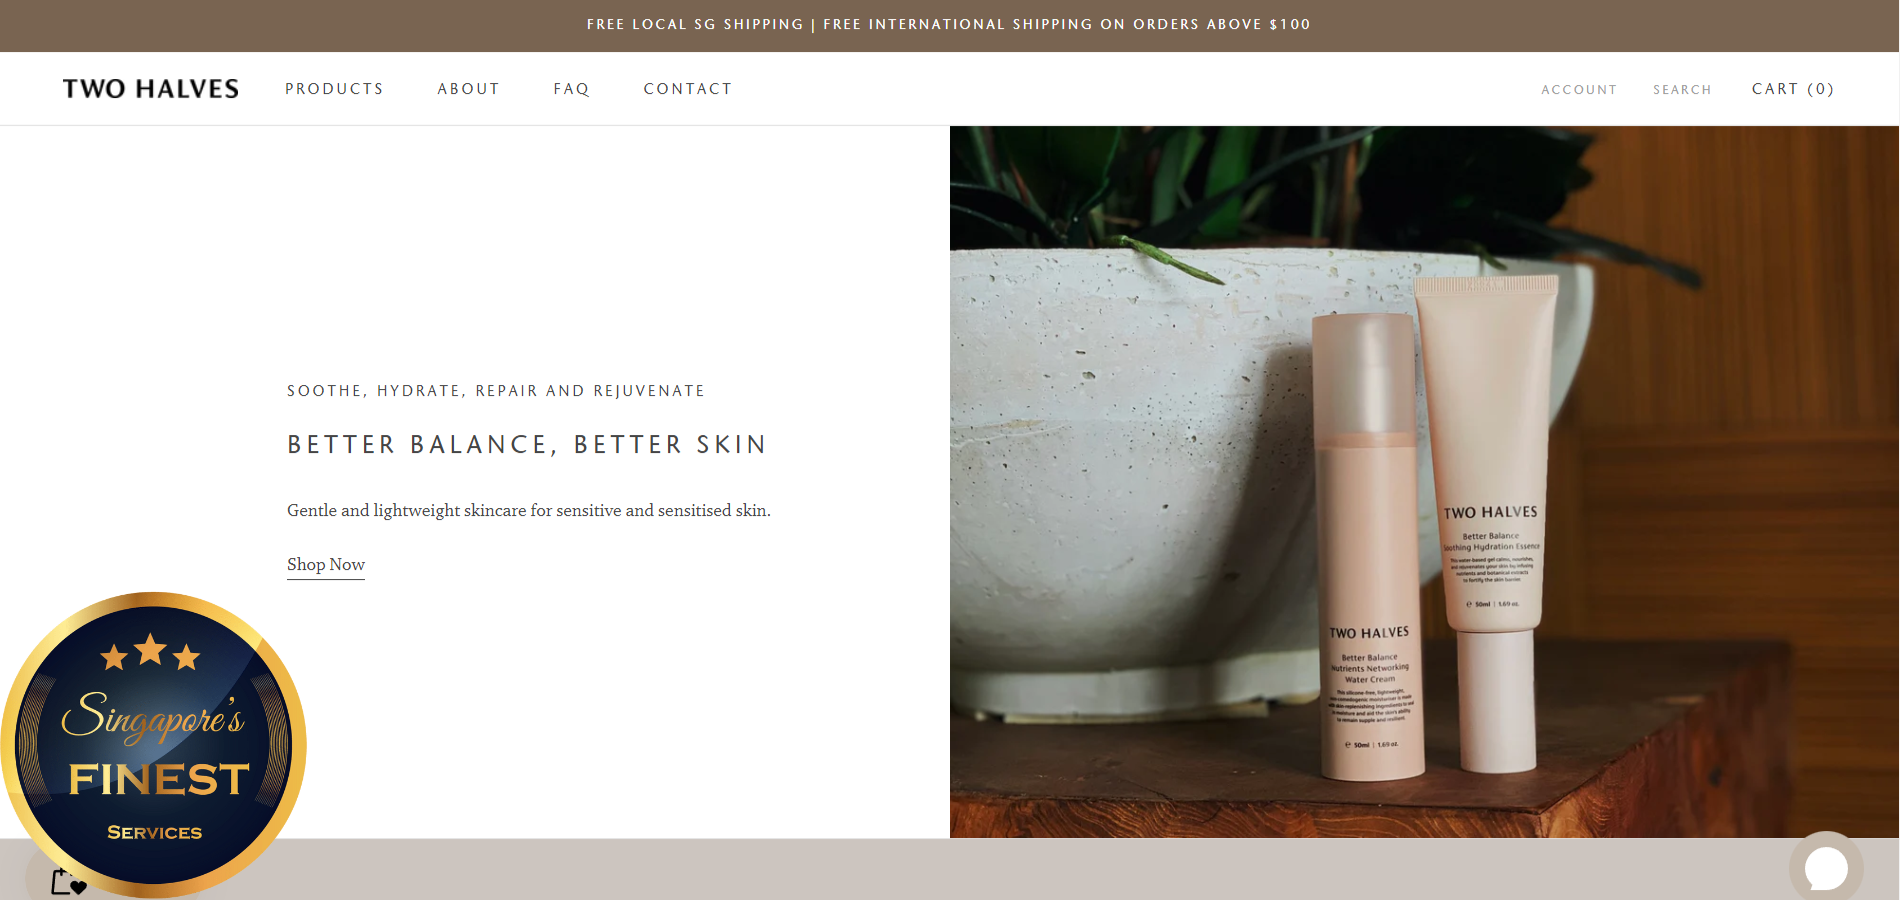Click the free shipping announcement bar

949,25
